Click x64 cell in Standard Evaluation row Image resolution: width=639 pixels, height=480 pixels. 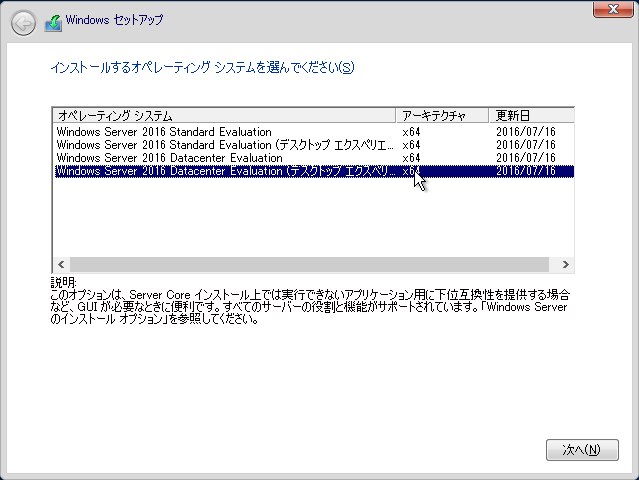tap(411, 132)
